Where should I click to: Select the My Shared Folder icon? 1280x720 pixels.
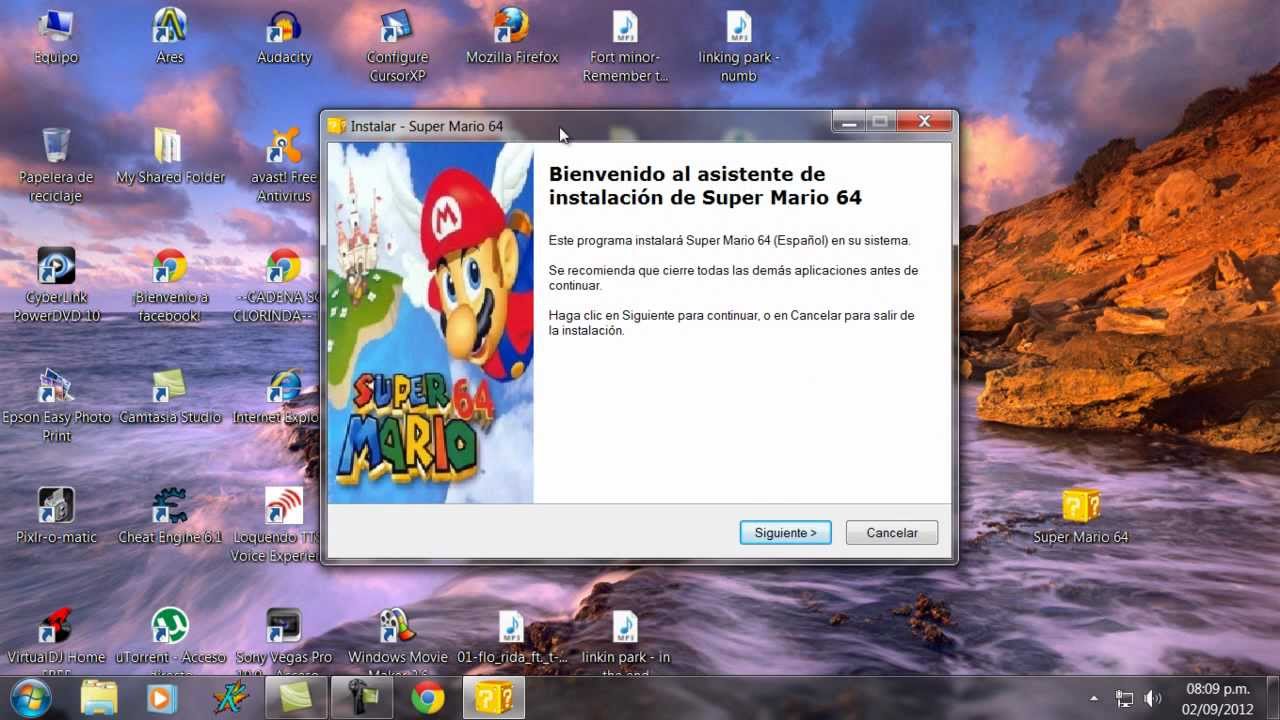pos(170,157)
